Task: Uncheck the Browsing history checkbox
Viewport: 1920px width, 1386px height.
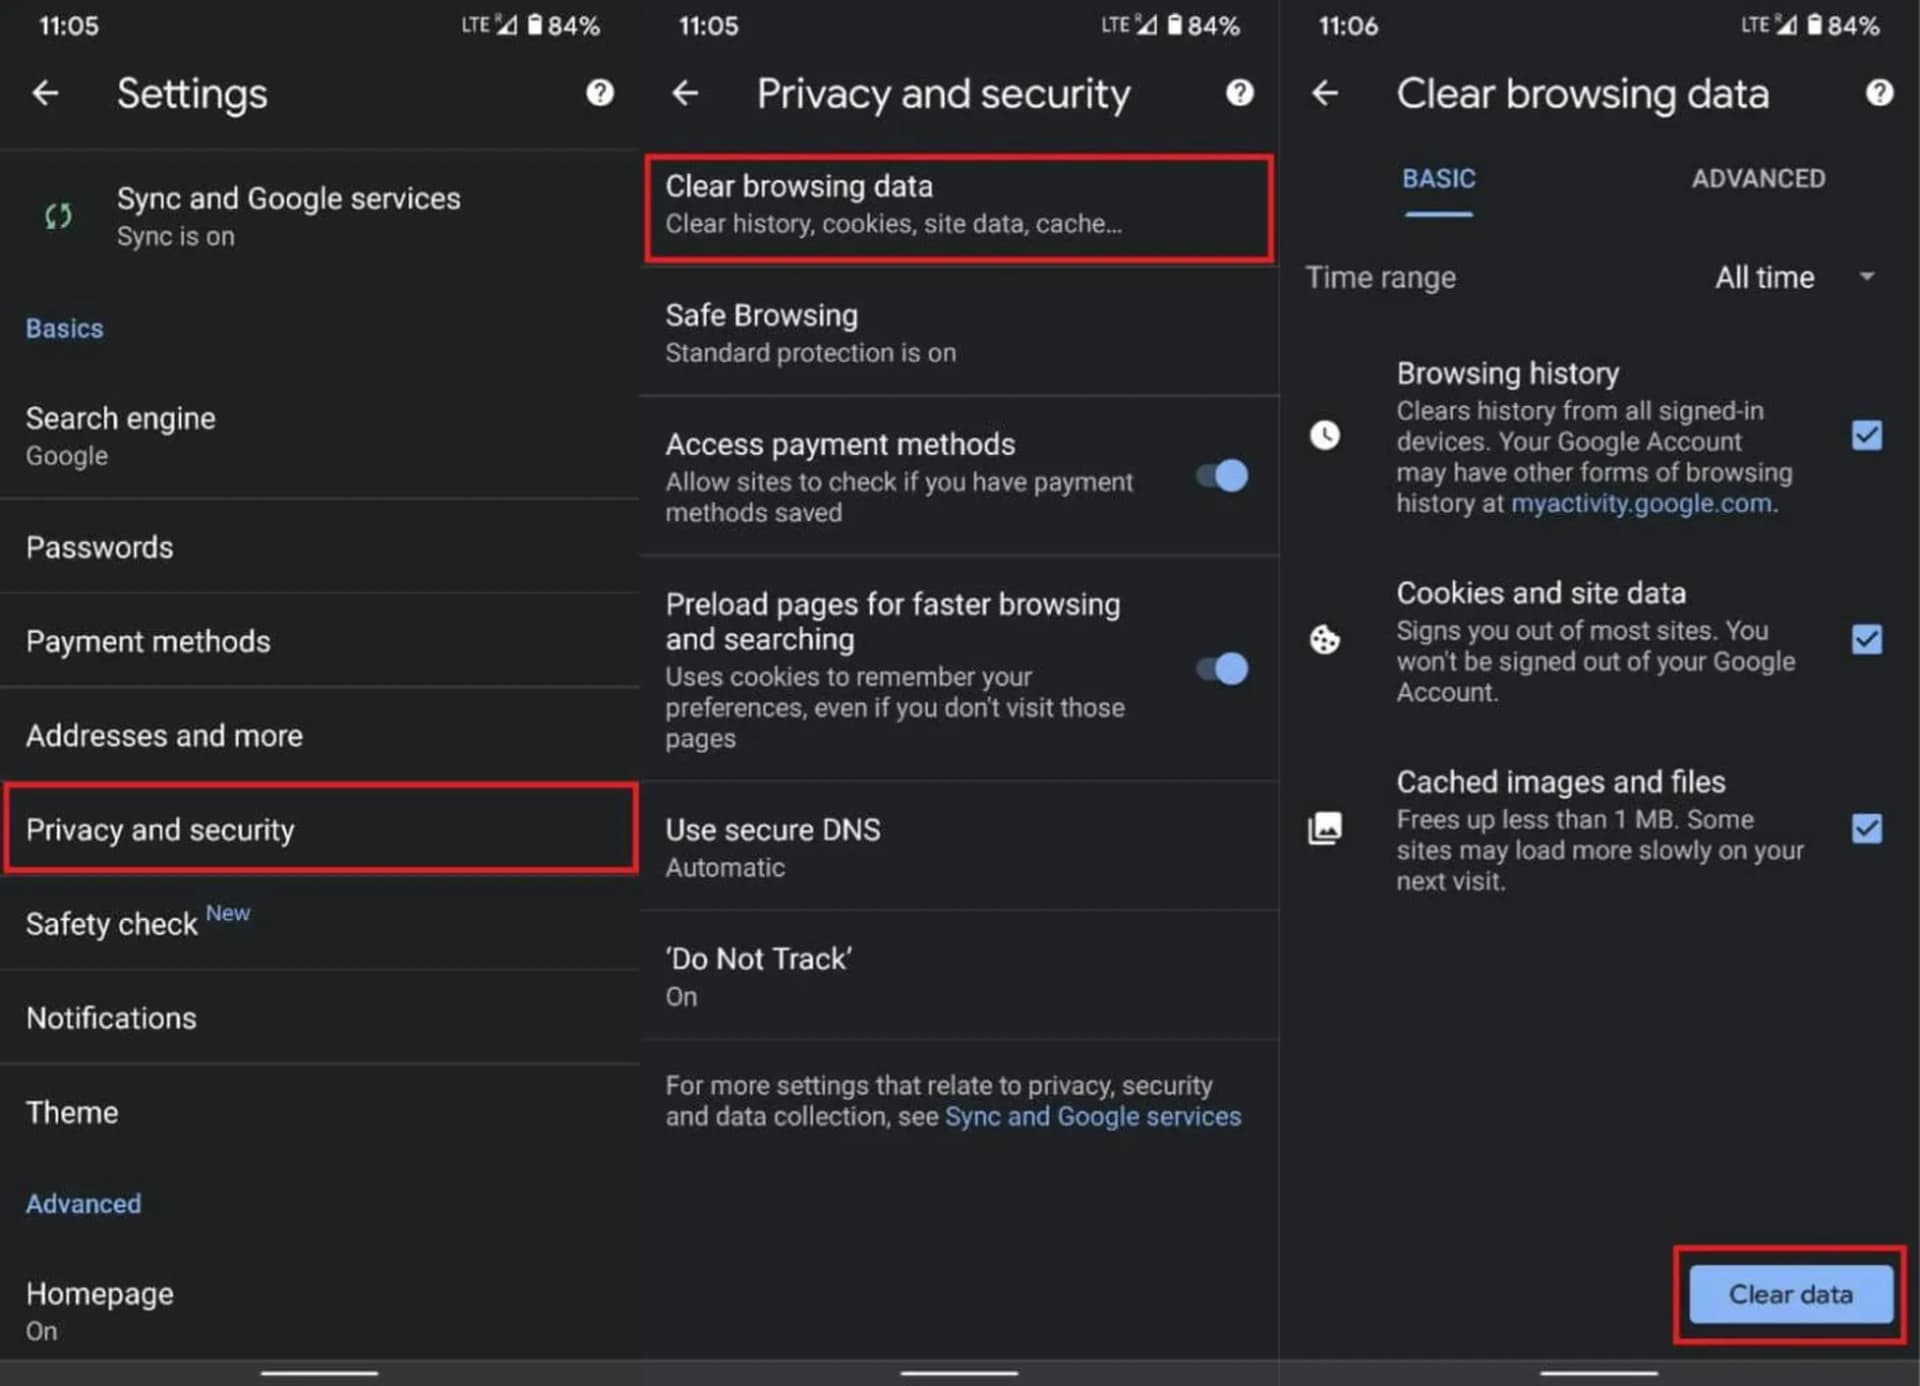Action: (1866, 435)
